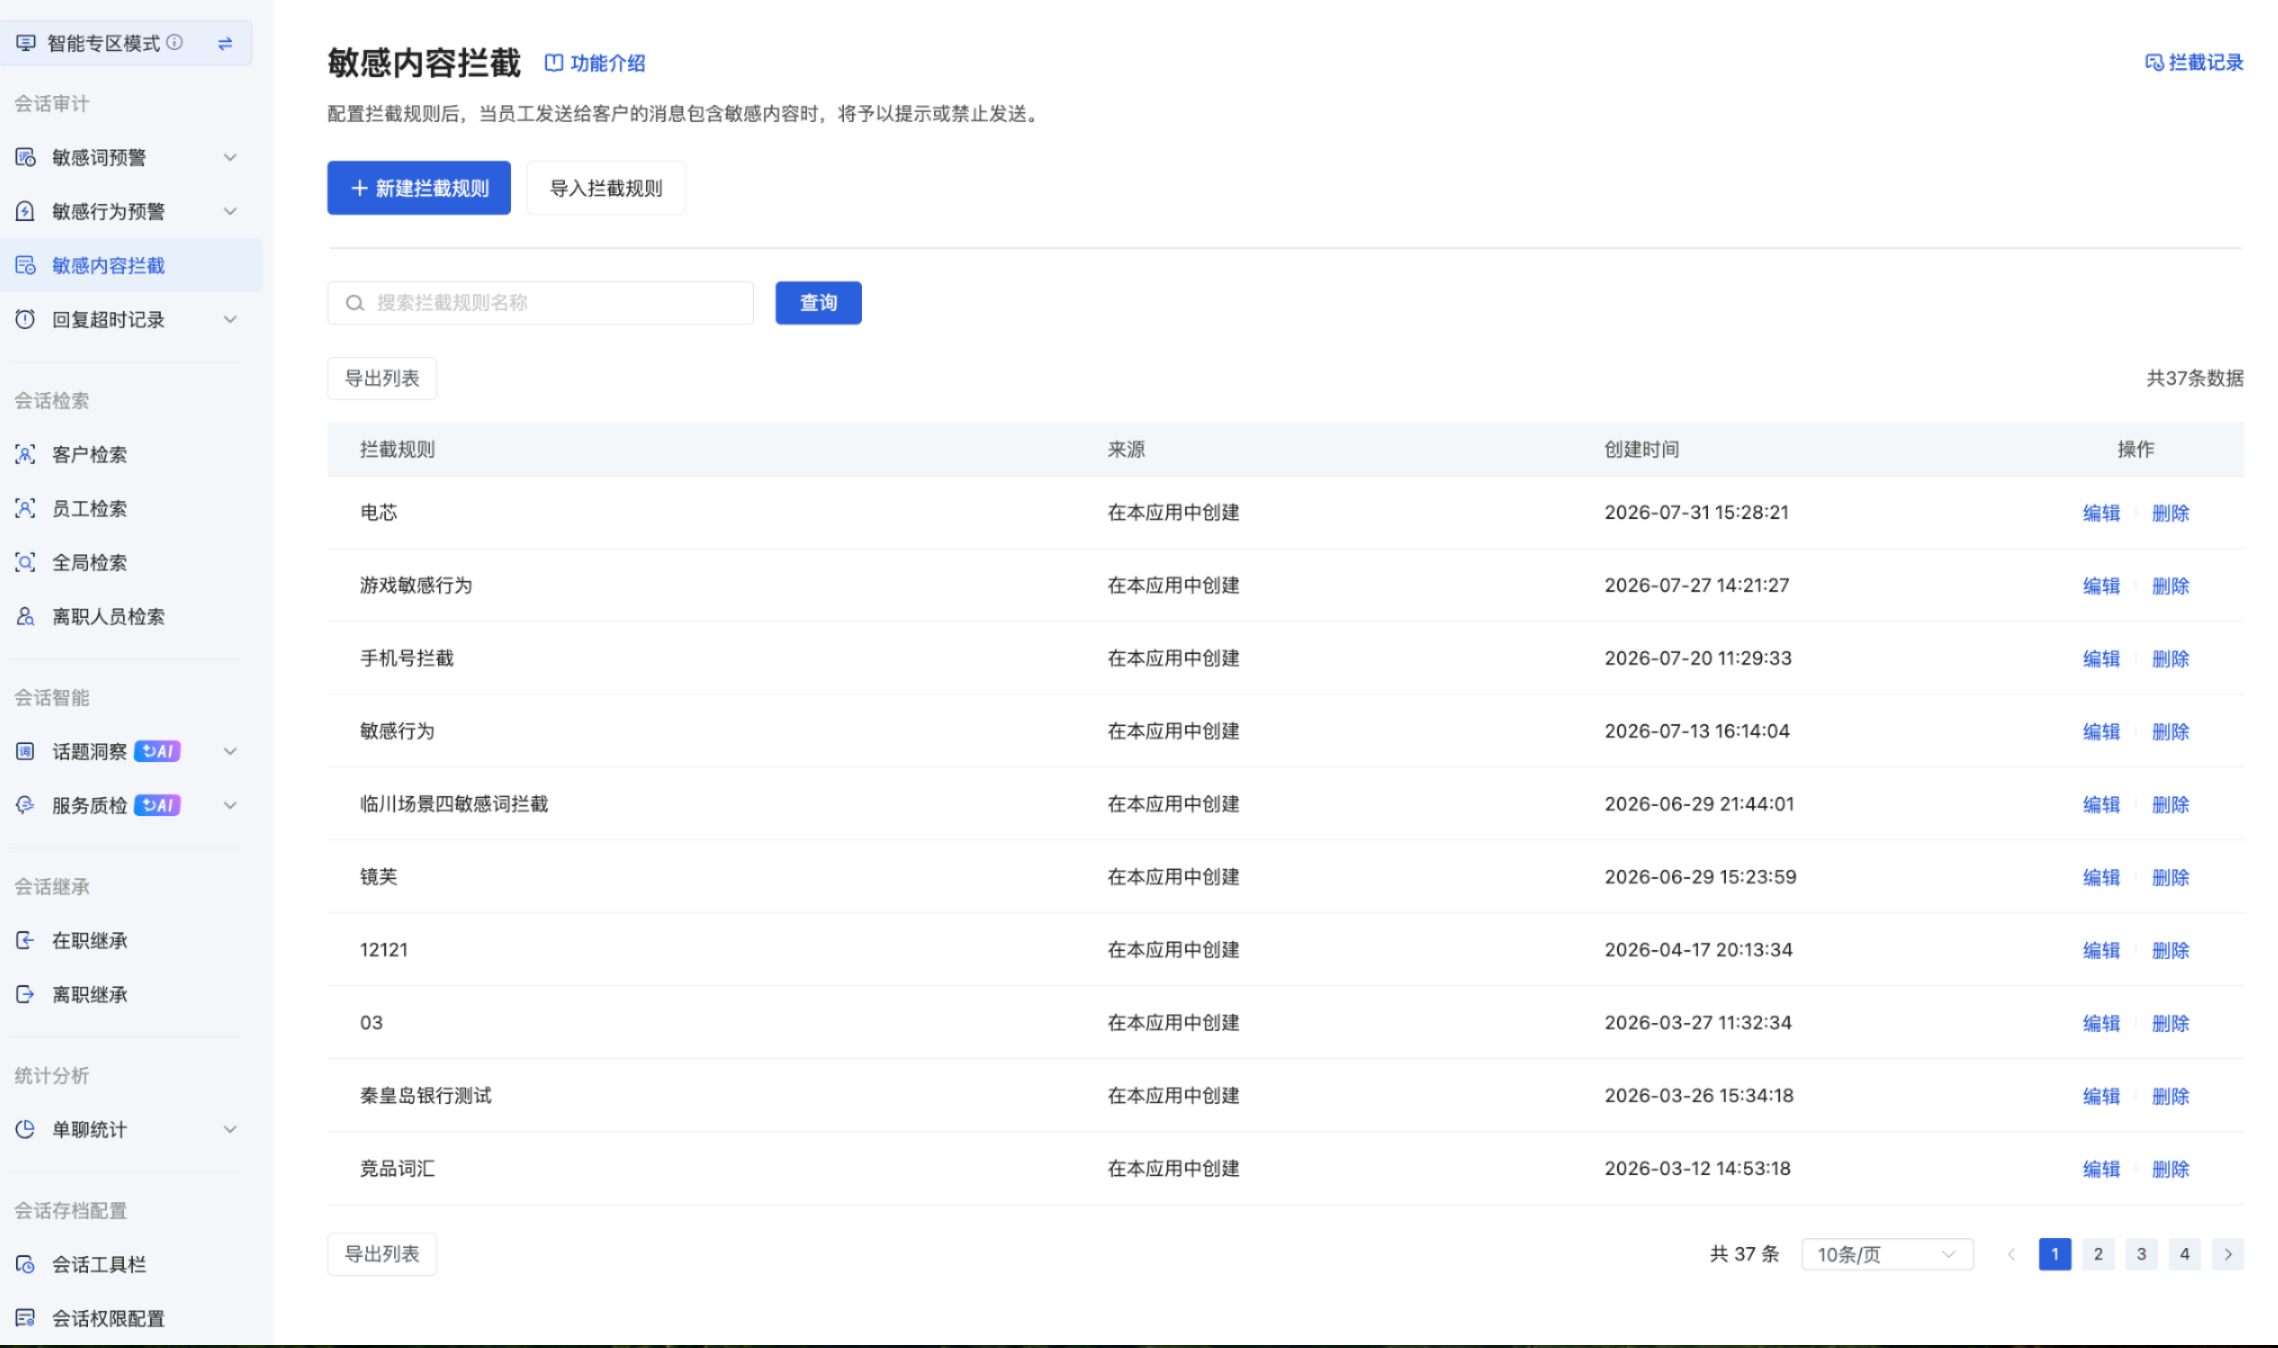Focus the 搜索拦截规则名称 search field

[540, 303]
